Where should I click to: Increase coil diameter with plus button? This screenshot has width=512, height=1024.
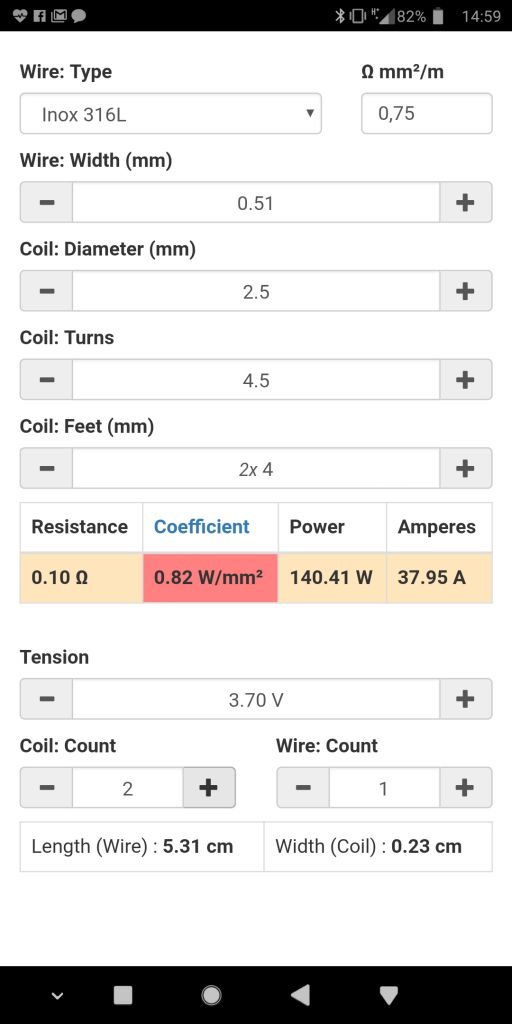pos(465,291)
